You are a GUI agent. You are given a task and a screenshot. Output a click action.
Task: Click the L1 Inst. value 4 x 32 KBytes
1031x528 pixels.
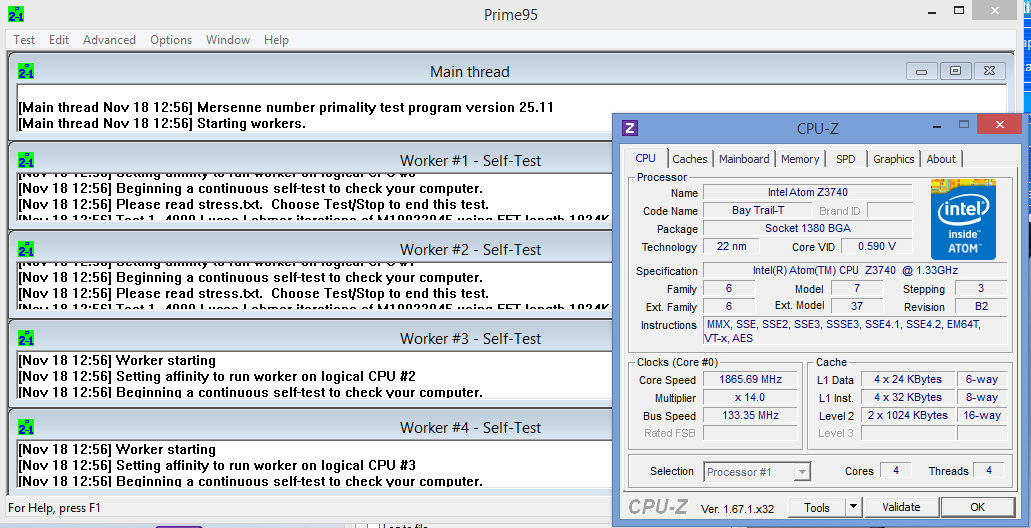pos(907,397)
